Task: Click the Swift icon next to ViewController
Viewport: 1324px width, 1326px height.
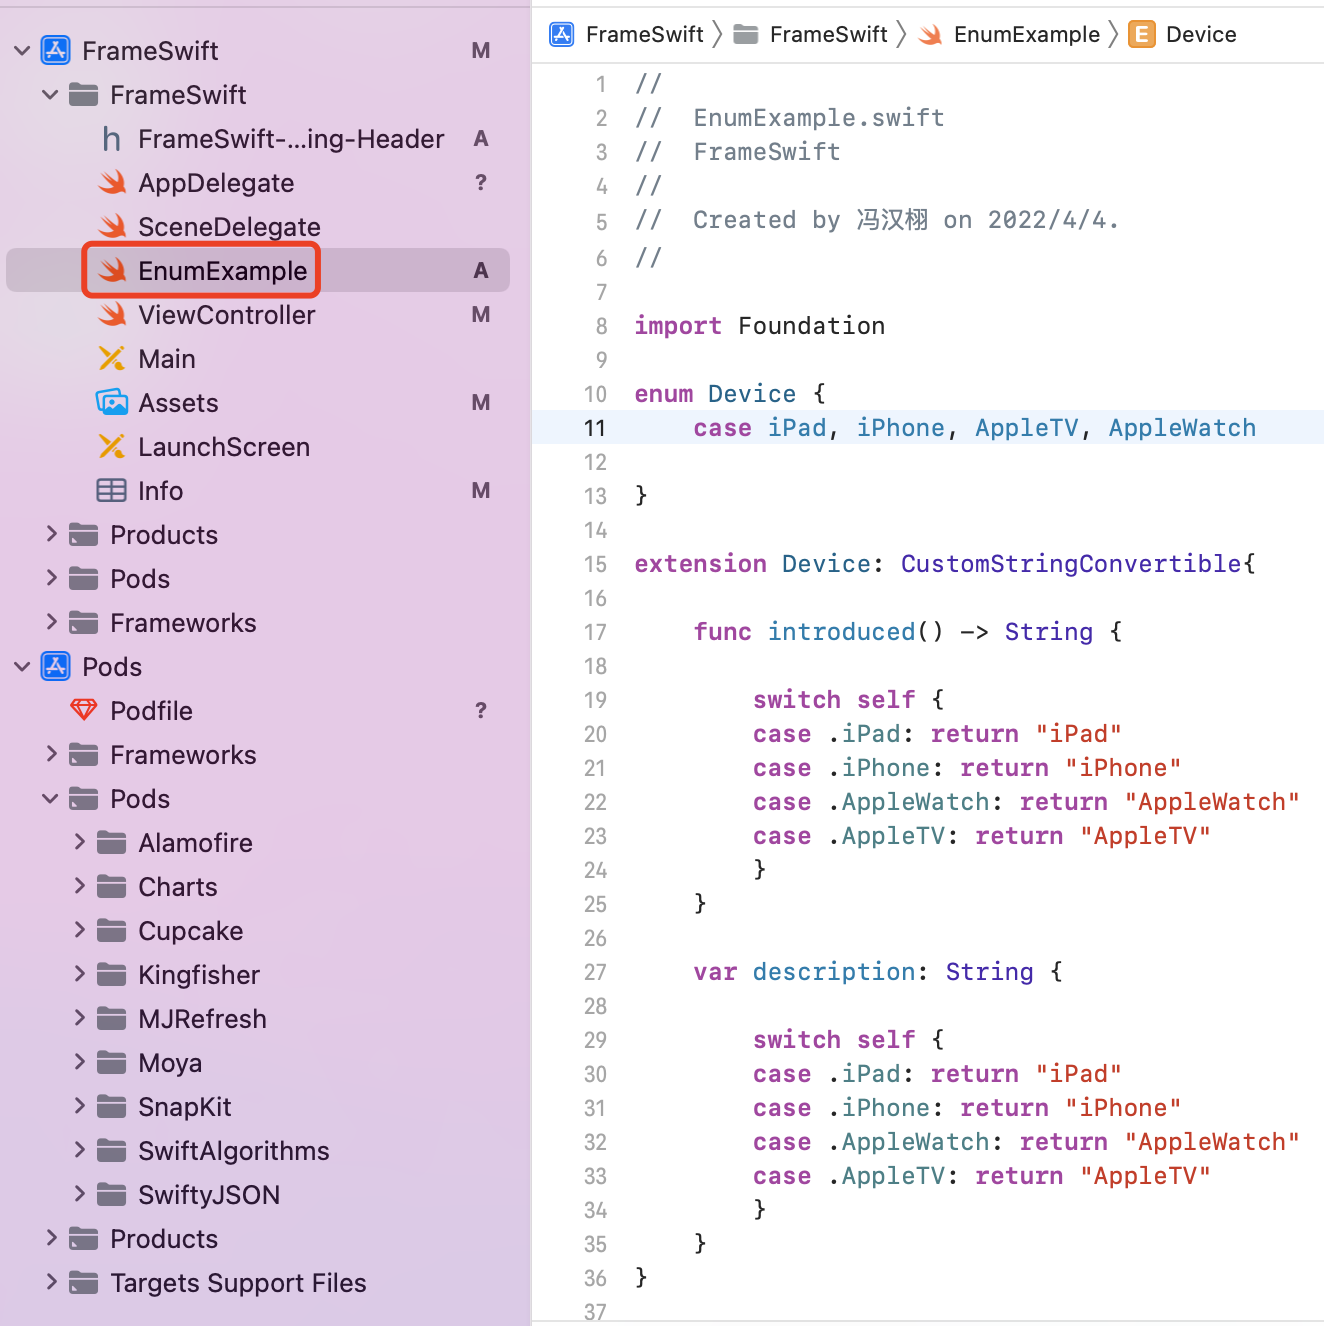Action: point(112,315)
